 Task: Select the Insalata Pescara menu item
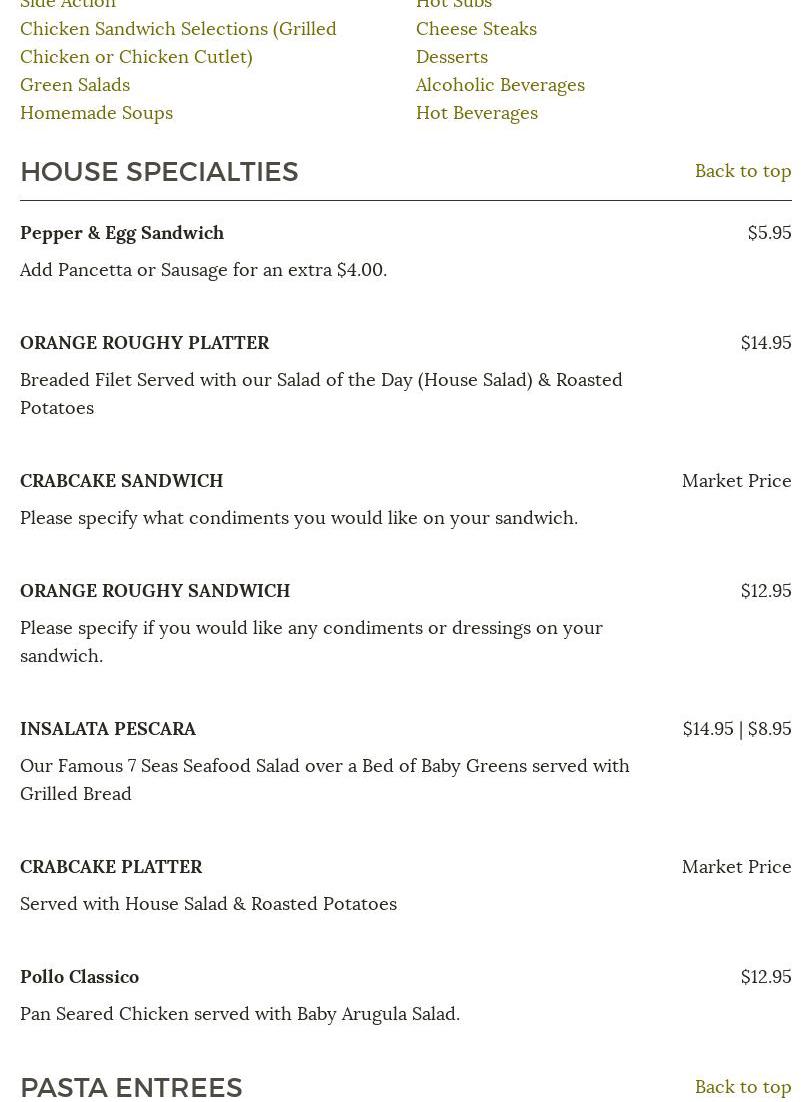click(x=108, y=729)
